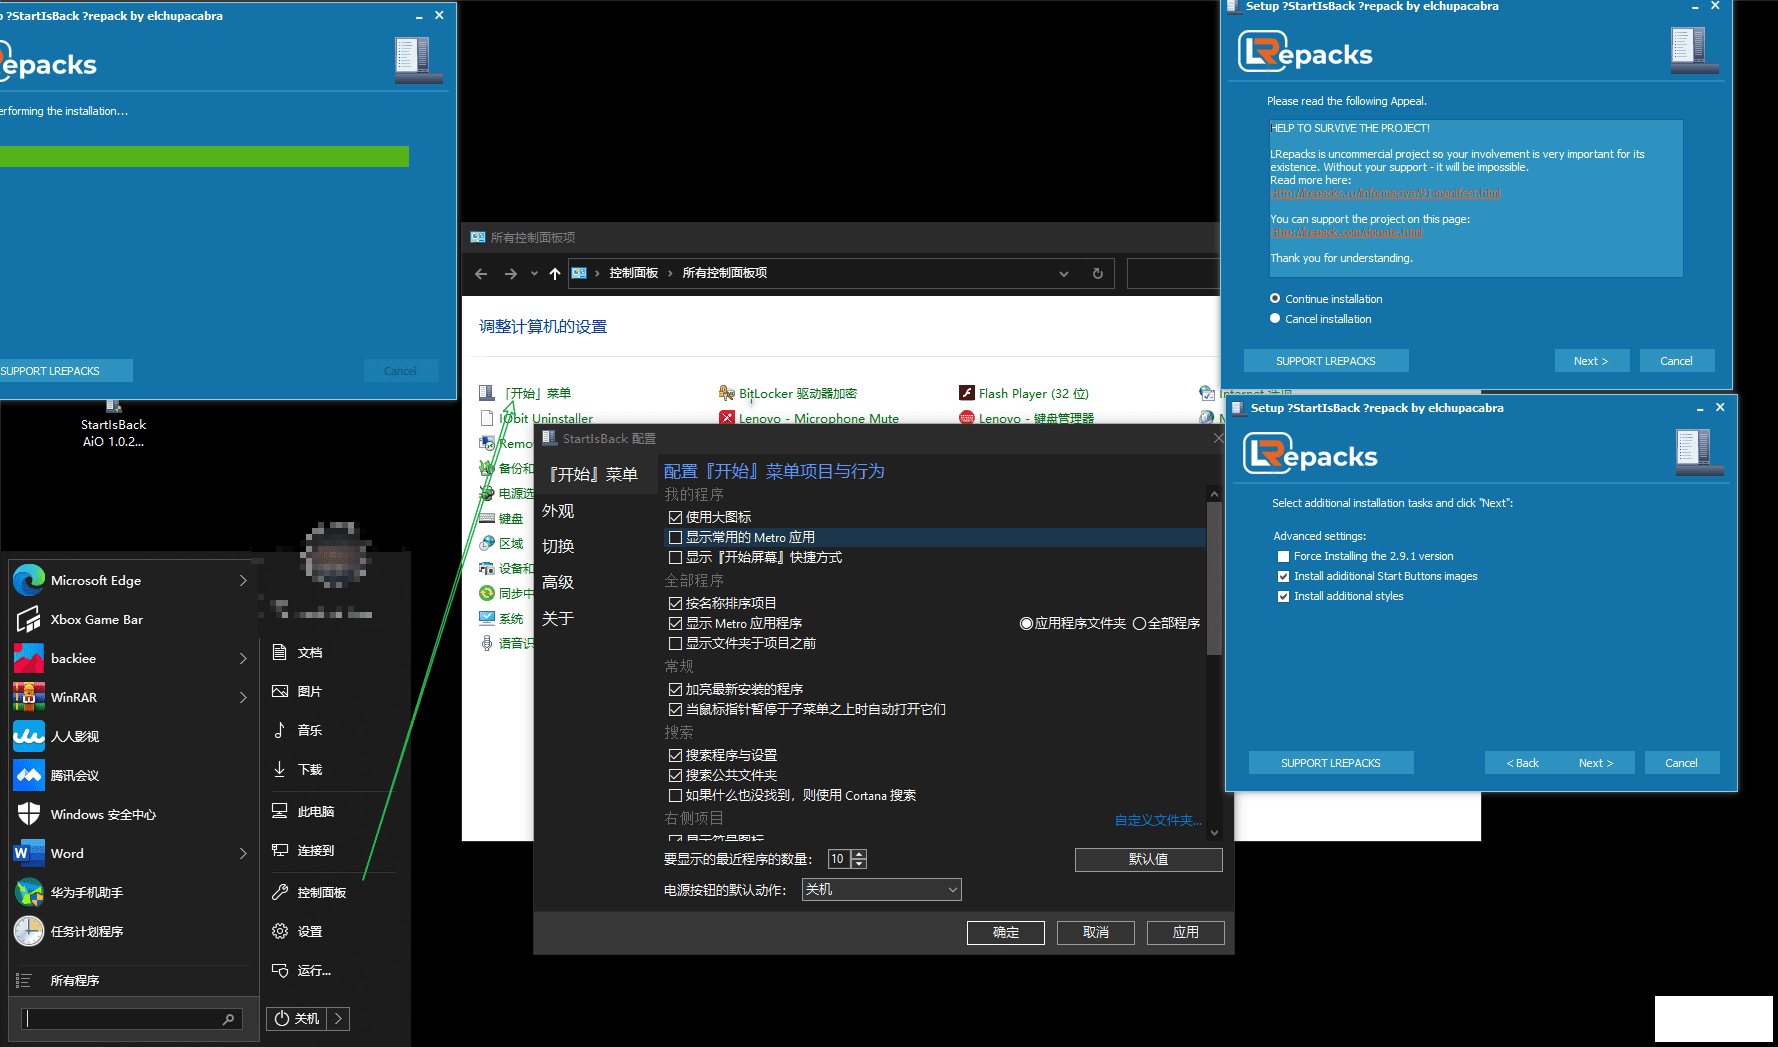Open 自定义文件夹 link
1778x1047 pixels.
pyautogui.click(x=1158, y=820)
